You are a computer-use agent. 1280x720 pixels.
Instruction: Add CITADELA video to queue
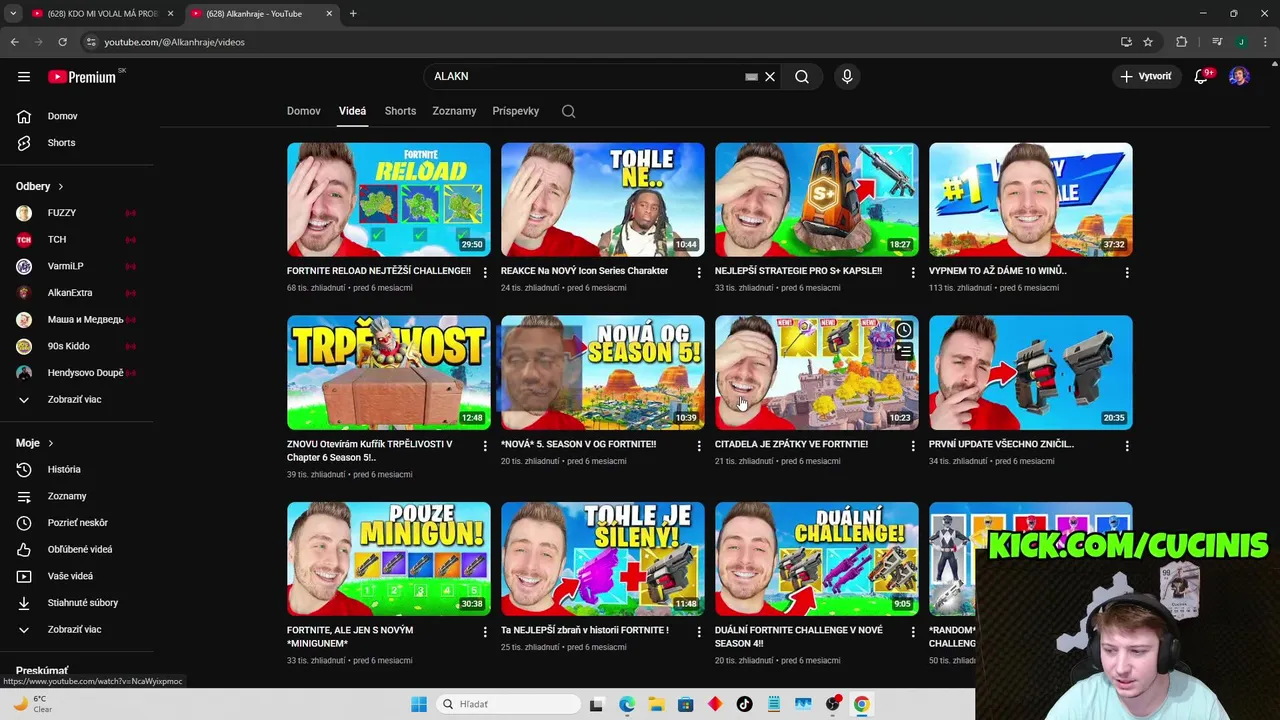point(904,351)
